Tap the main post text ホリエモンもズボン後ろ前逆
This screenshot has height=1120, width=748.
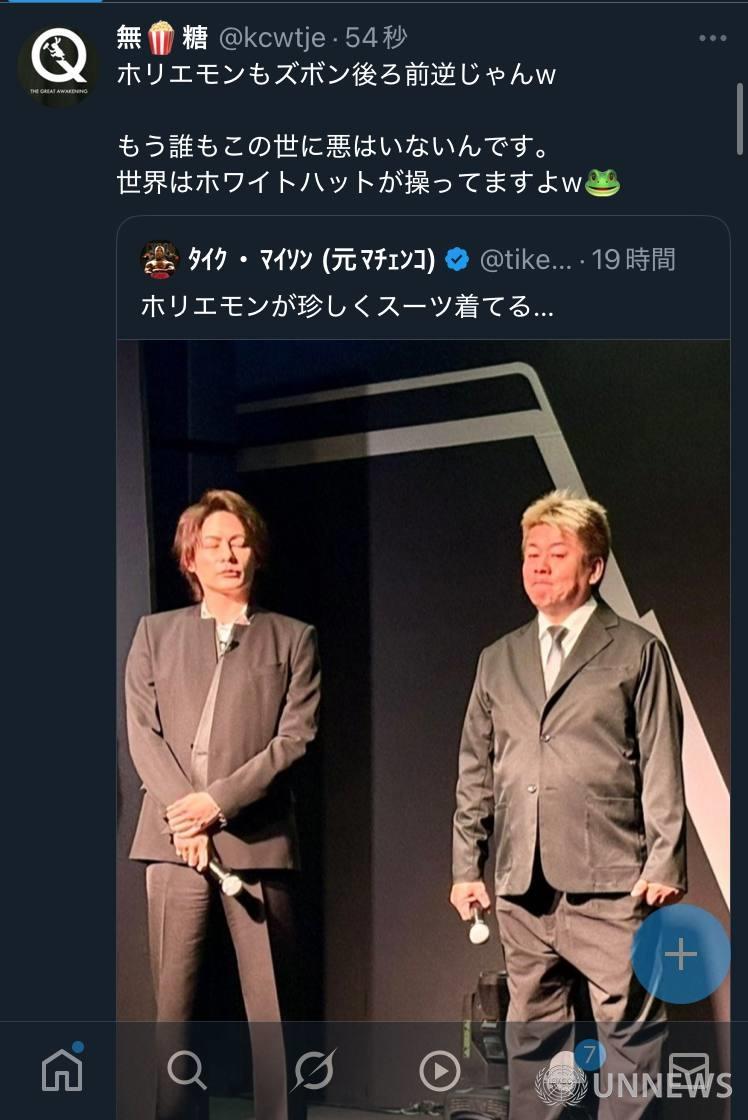(336, 74)
